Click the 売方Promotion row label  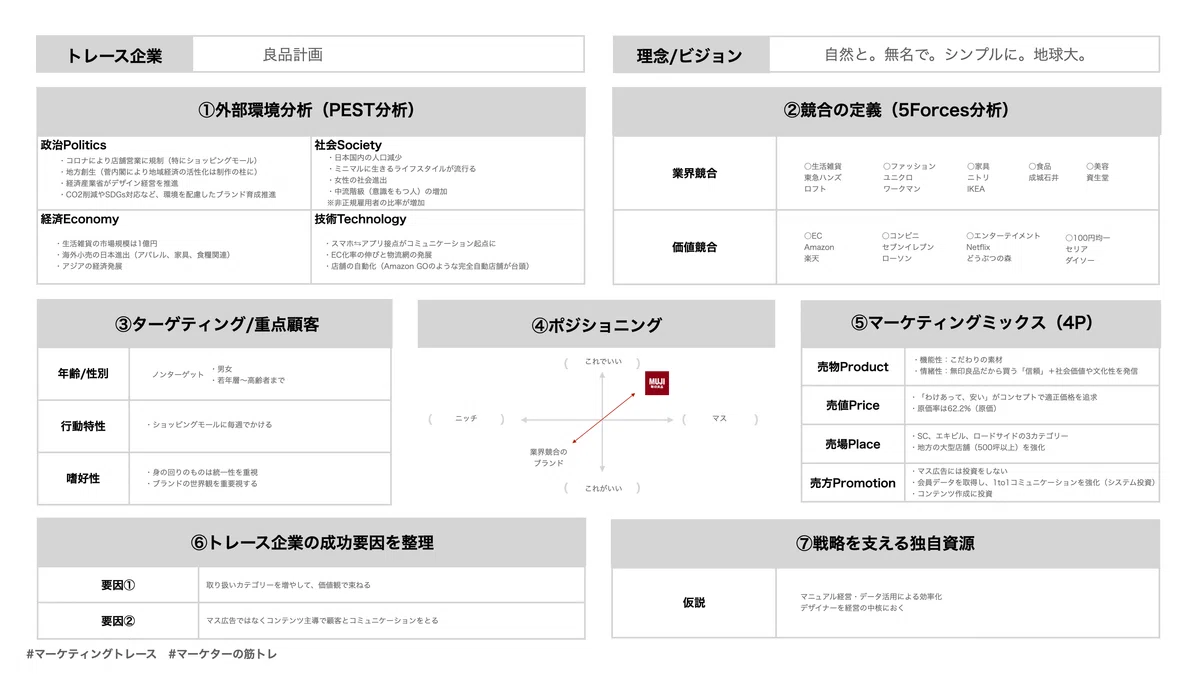(853, 483)
